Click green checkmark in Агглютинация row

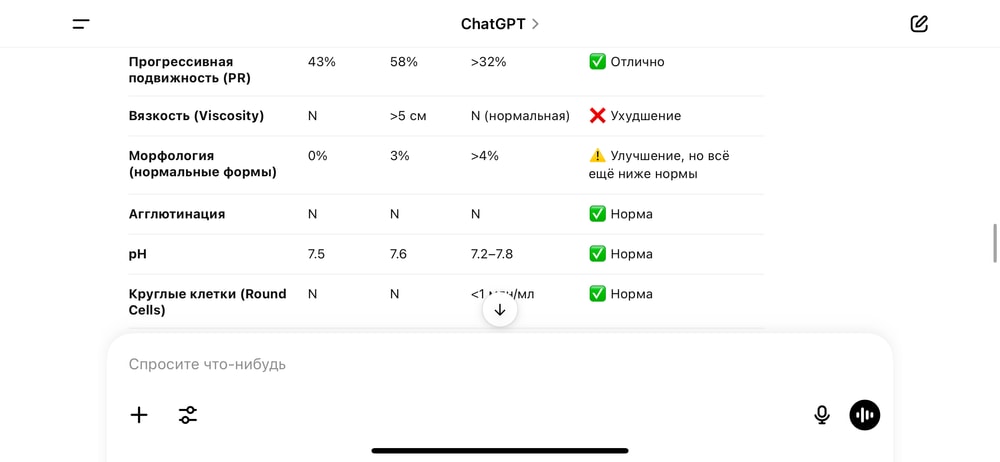(598, 214)
